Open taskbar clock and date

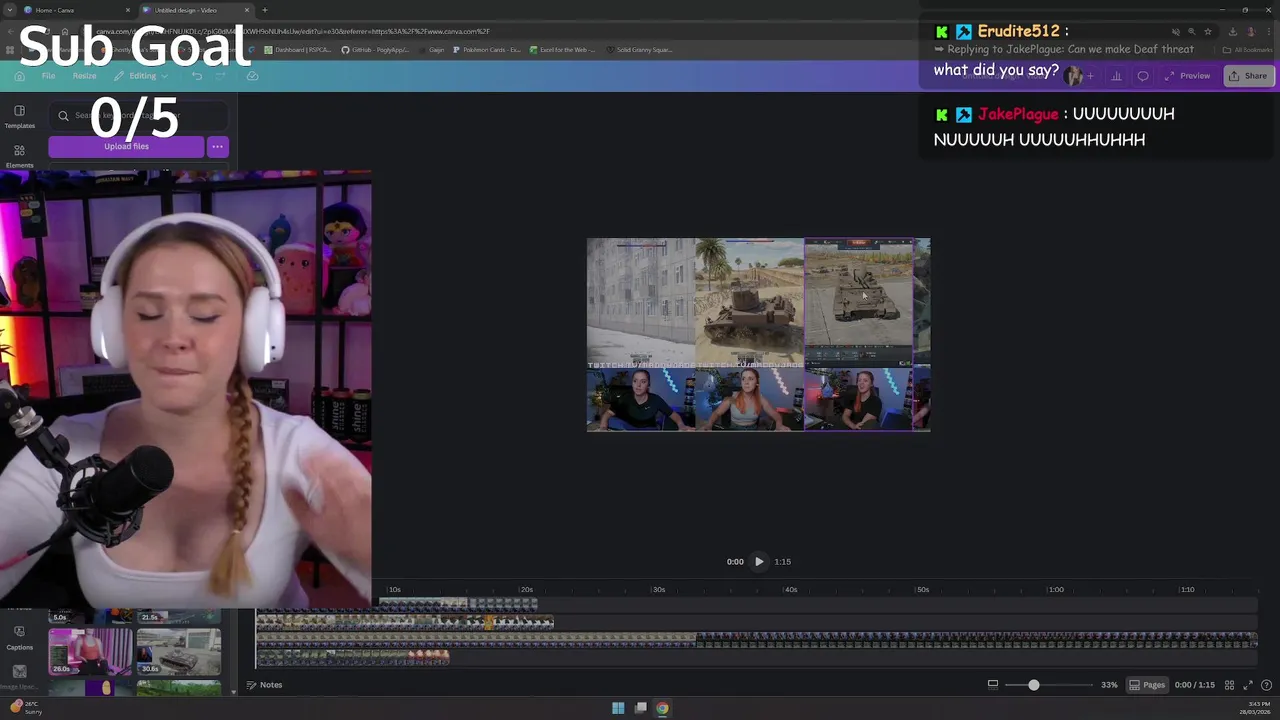[1253, 708]
